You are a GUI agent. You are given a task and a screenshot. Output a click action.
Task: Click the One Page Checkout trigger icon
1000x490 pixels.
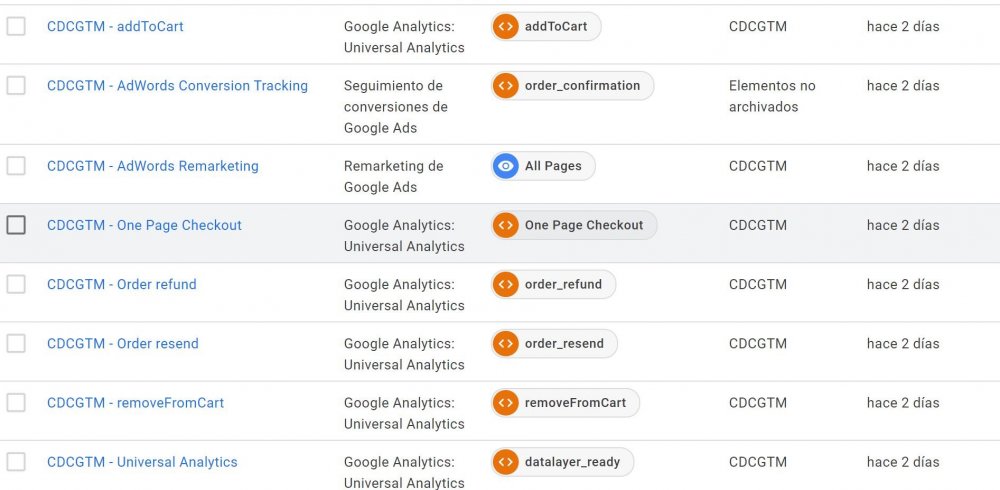506,225
